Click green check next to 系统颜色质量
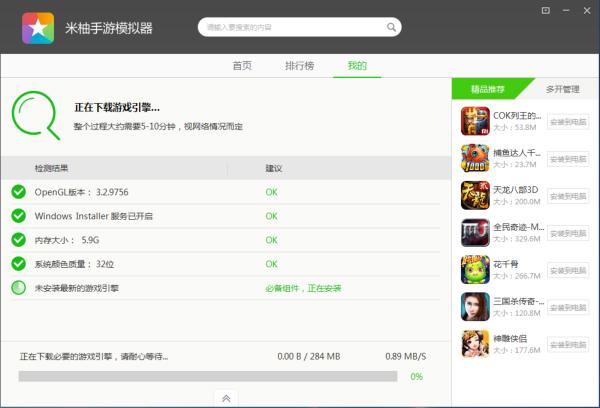 [x=18, y=264]
